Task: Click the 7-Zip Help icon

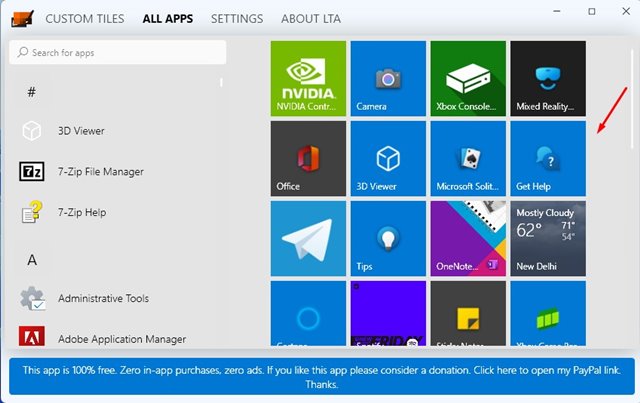Action: click(x=32, y=212)
